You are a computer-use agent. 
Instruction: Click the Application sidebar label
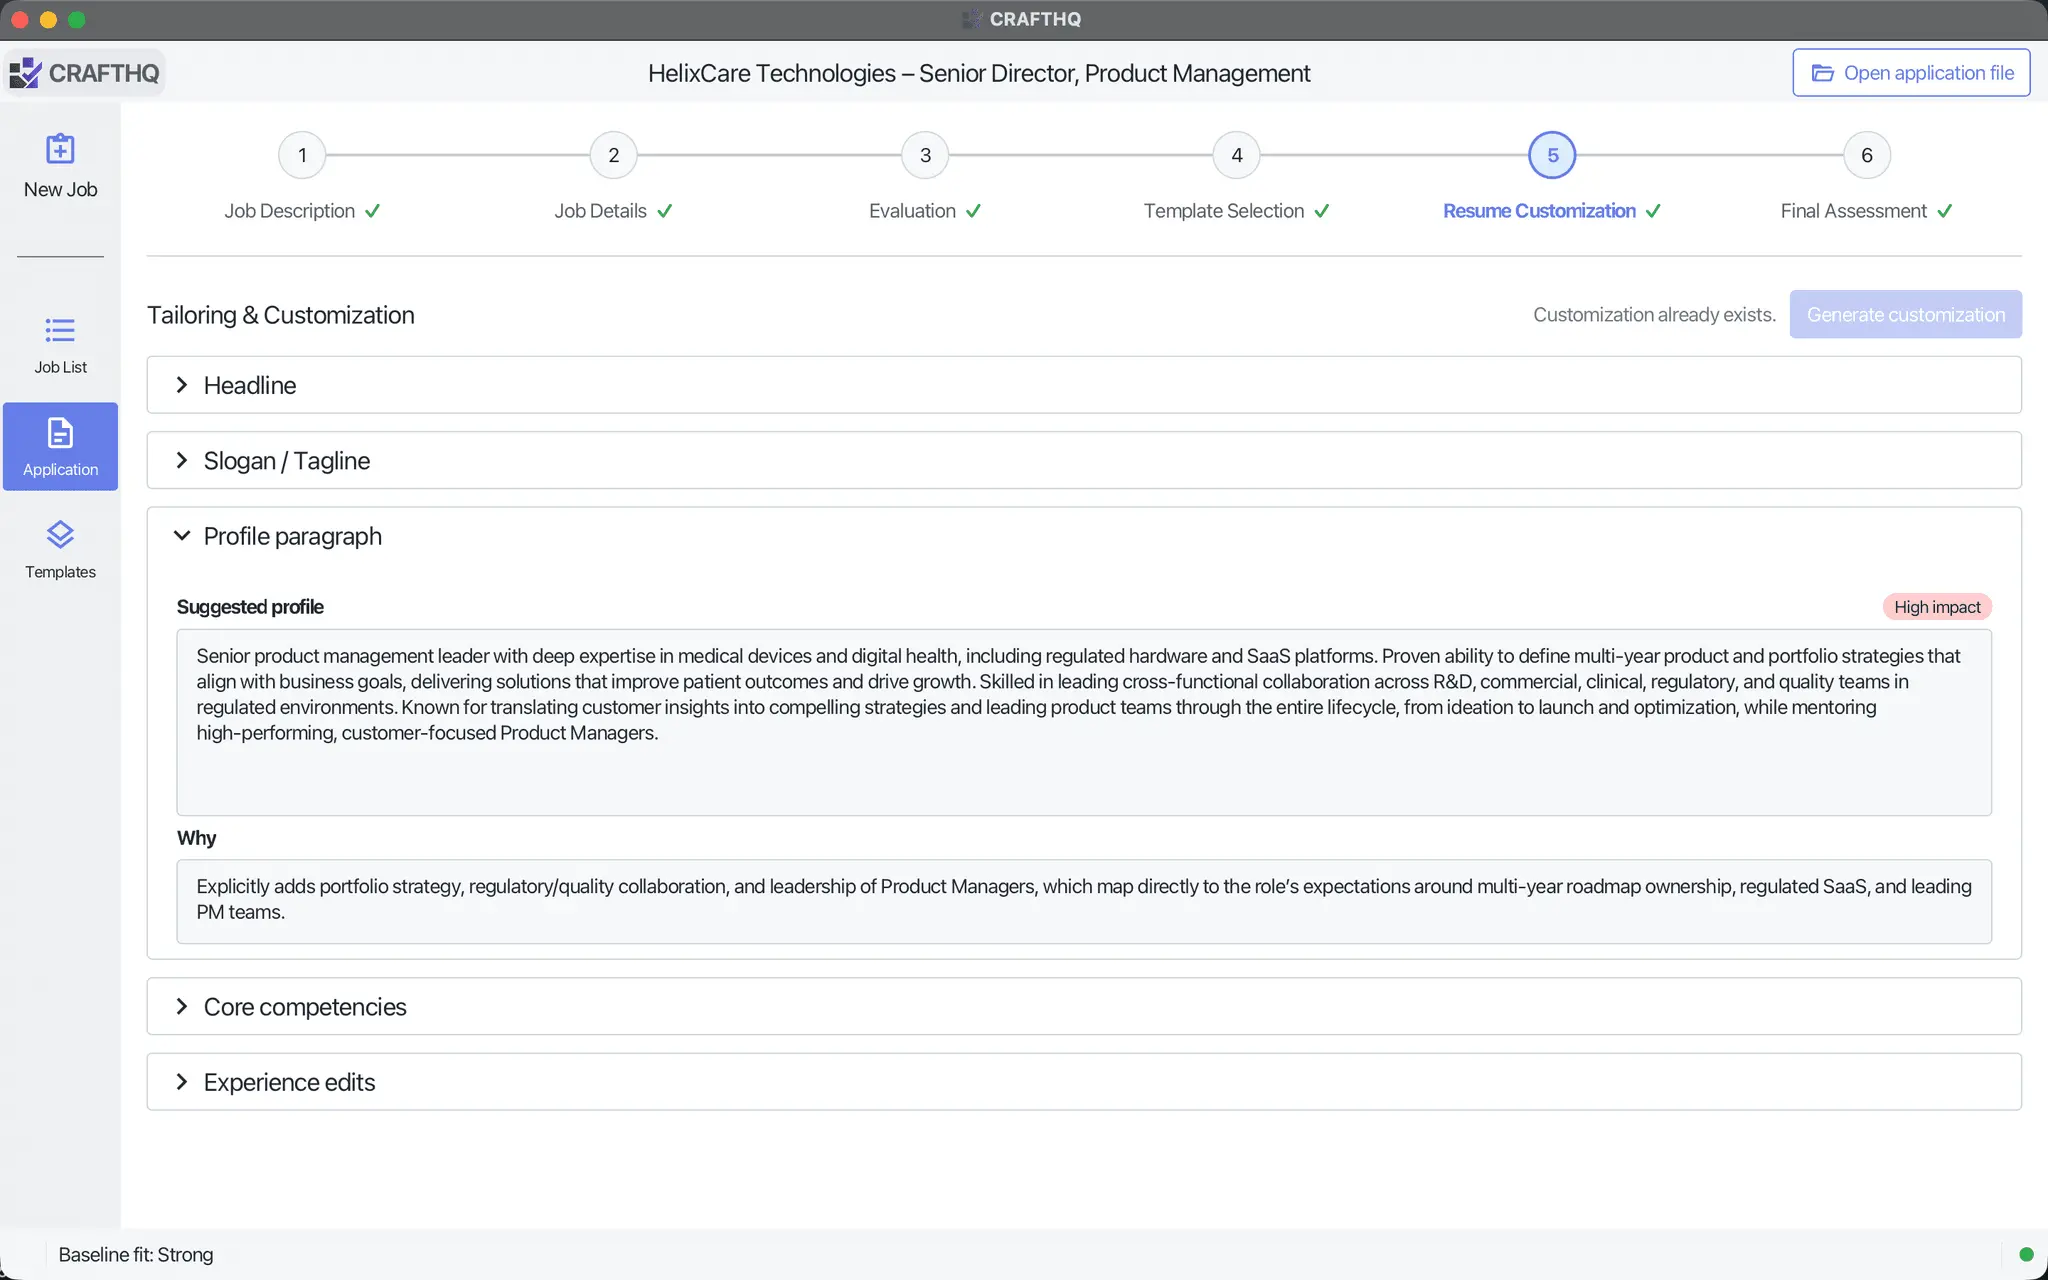60,469
